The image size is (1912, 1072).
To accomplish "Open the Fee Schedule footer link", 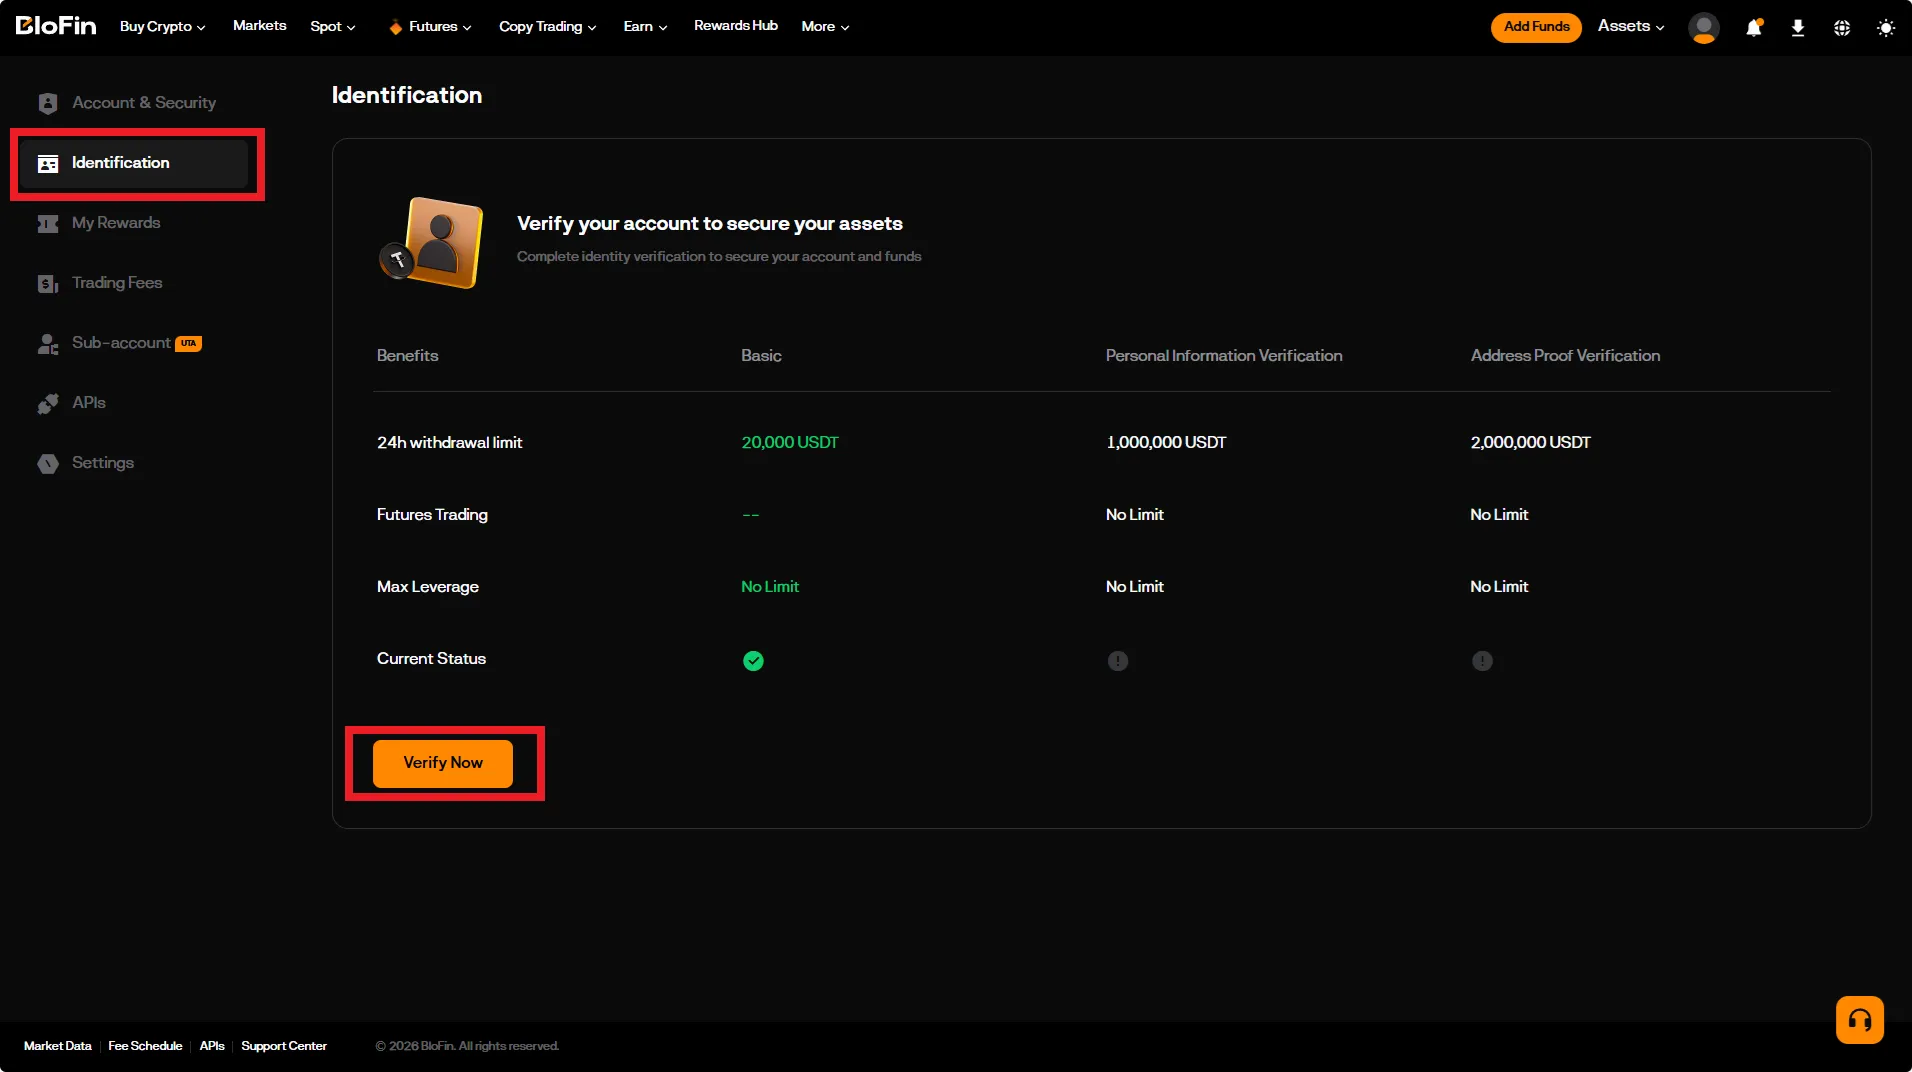I will click(x=145, y=1046).
